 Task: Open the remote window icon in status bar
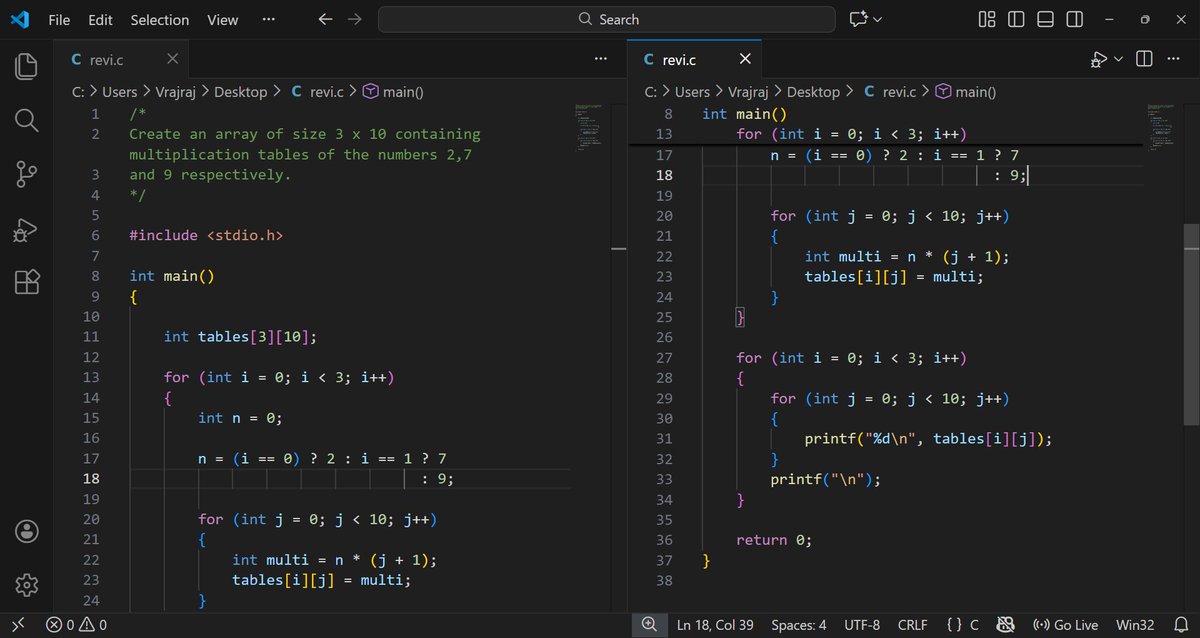pos(17,625)
